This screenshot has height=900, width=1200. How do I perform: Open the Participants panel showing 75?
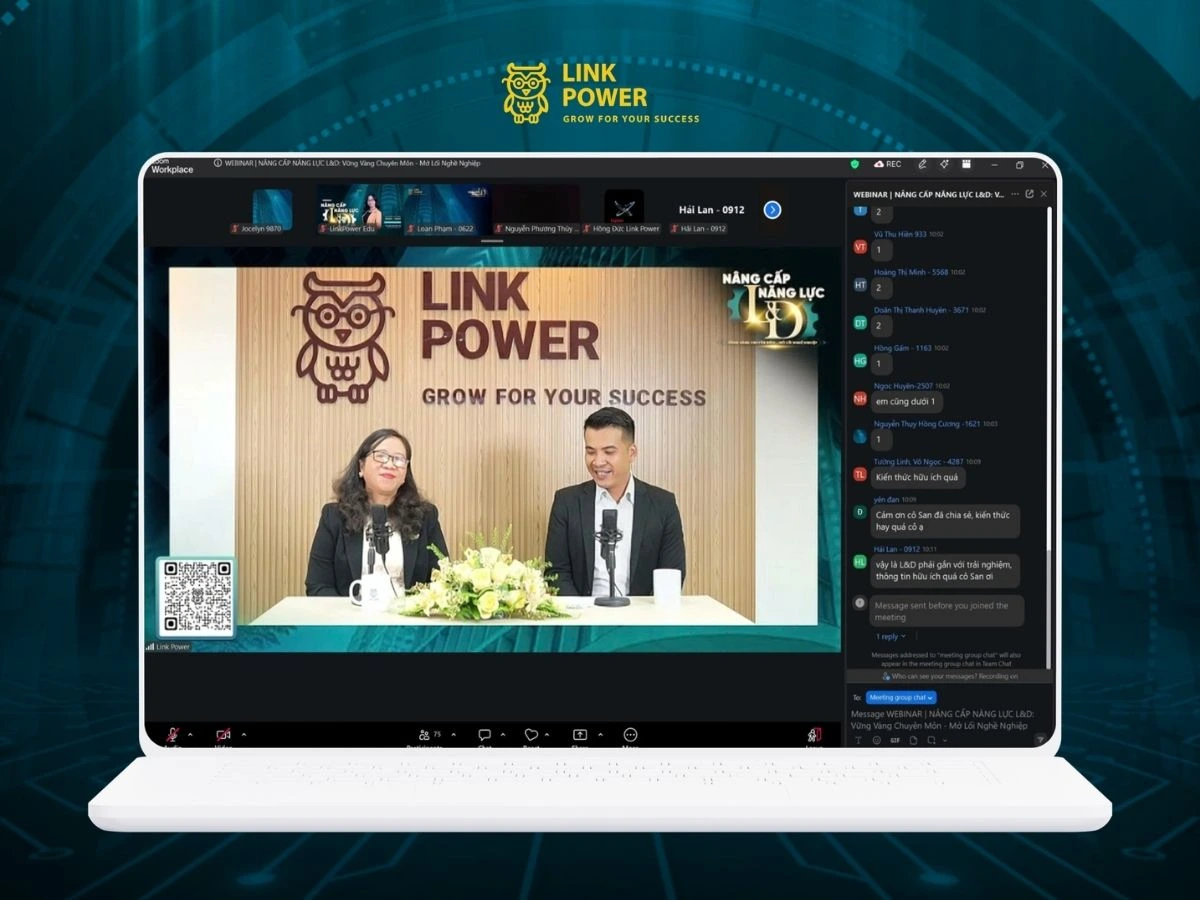click(429, 734)
